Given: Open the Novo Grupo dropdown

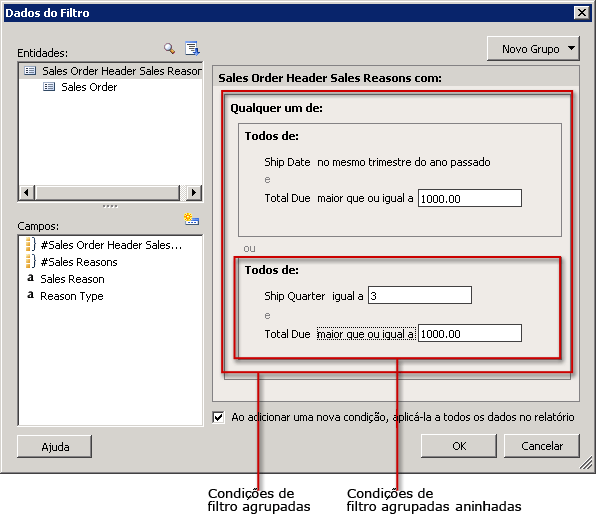Looking at the screenshot, I should tap(533, 49).
